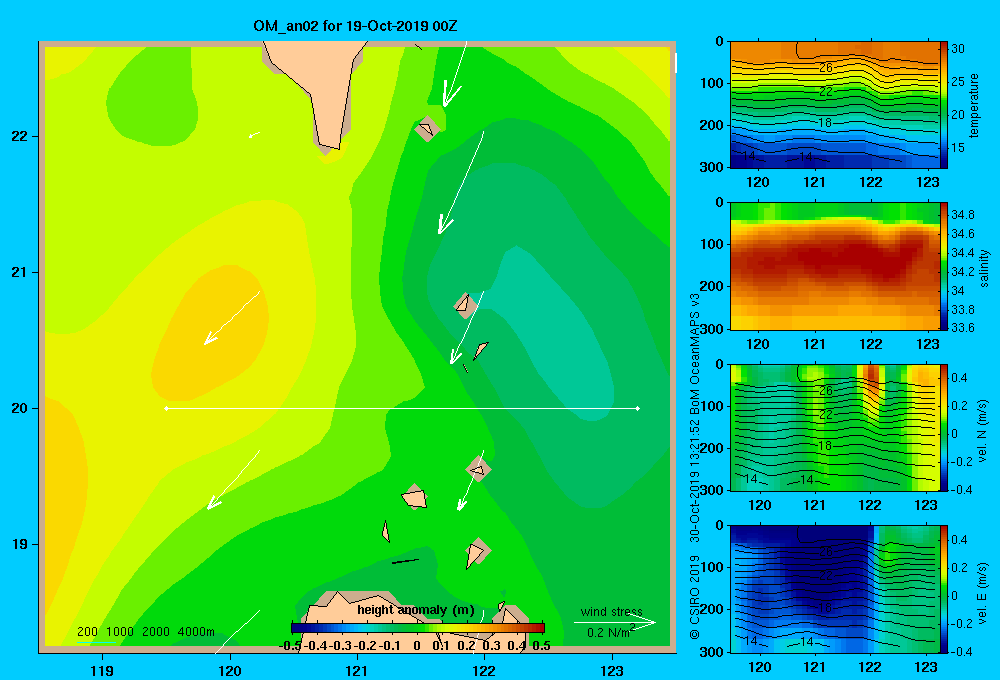This screenshot has width=1000, height=680.
Task: Click longitude label 122 on main map
Action: pyautogui.click(x=484, y=670)
